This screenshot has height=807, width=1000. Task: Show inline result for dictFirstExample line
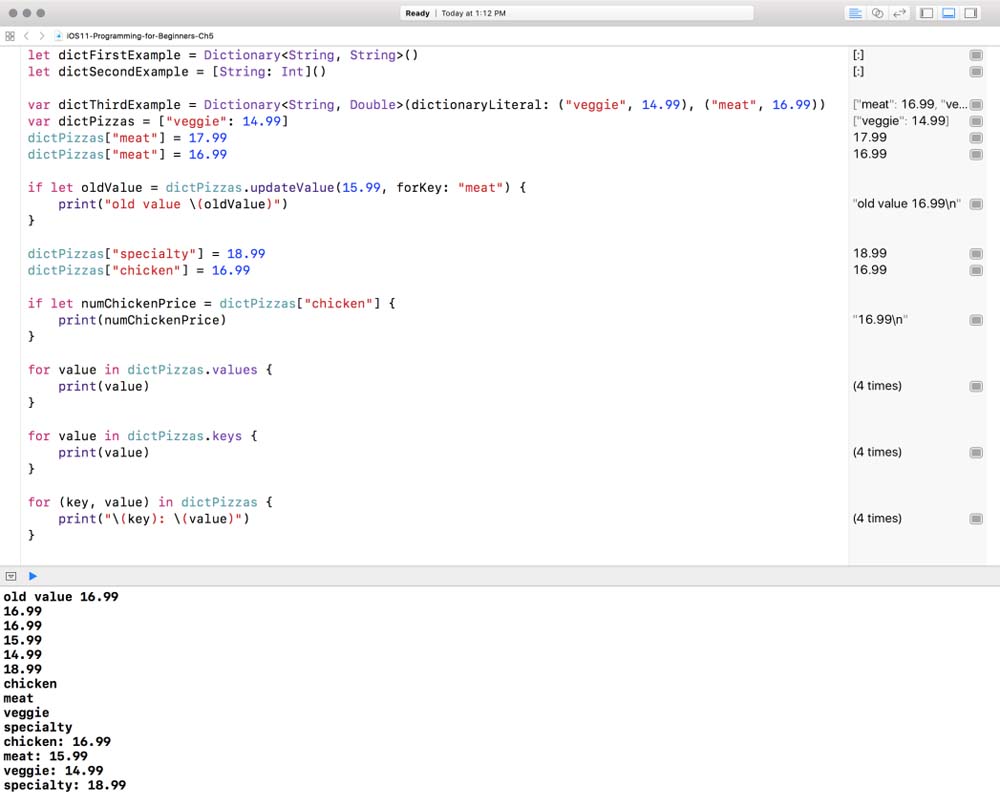coord(976,56)
